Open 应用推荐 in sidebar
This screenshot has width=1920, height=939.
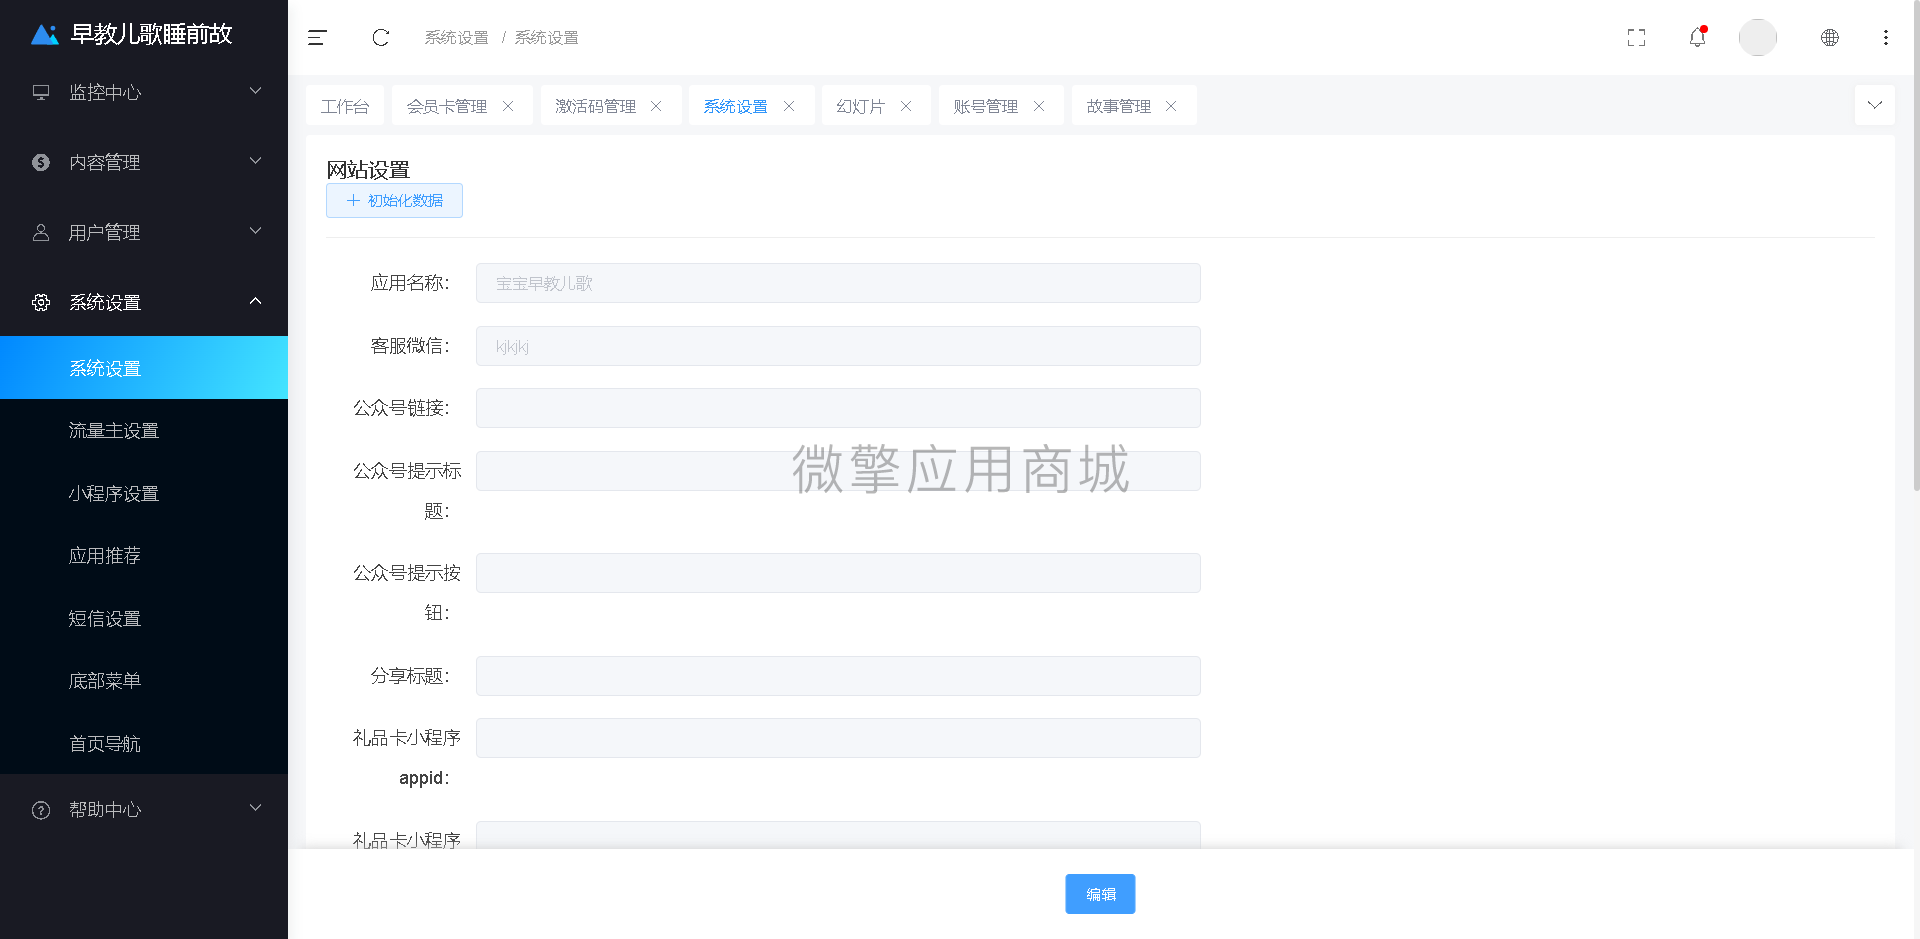click(144, 556)
